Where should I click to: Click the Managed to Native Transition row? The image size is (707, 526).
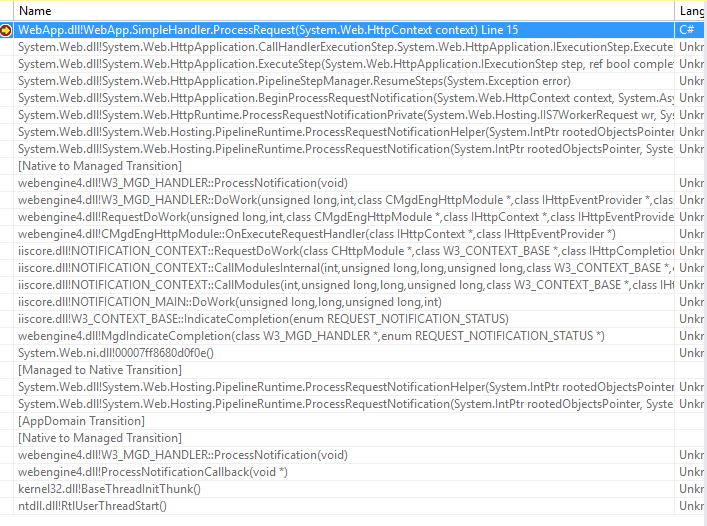[x=100, y=370]
